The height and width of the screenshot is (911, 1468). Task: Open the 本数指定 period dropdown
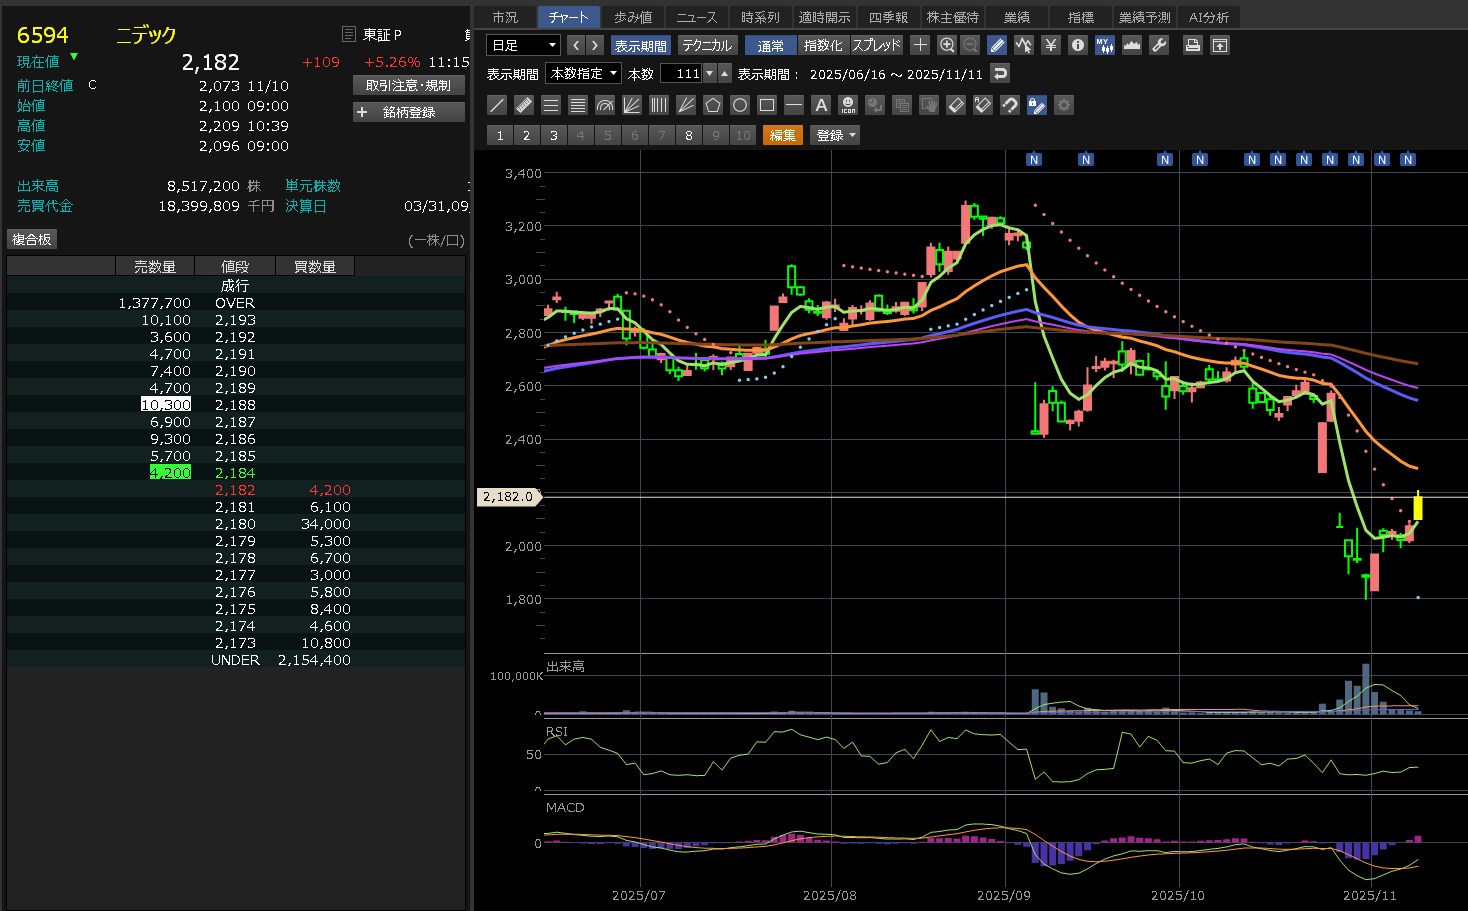584,73
